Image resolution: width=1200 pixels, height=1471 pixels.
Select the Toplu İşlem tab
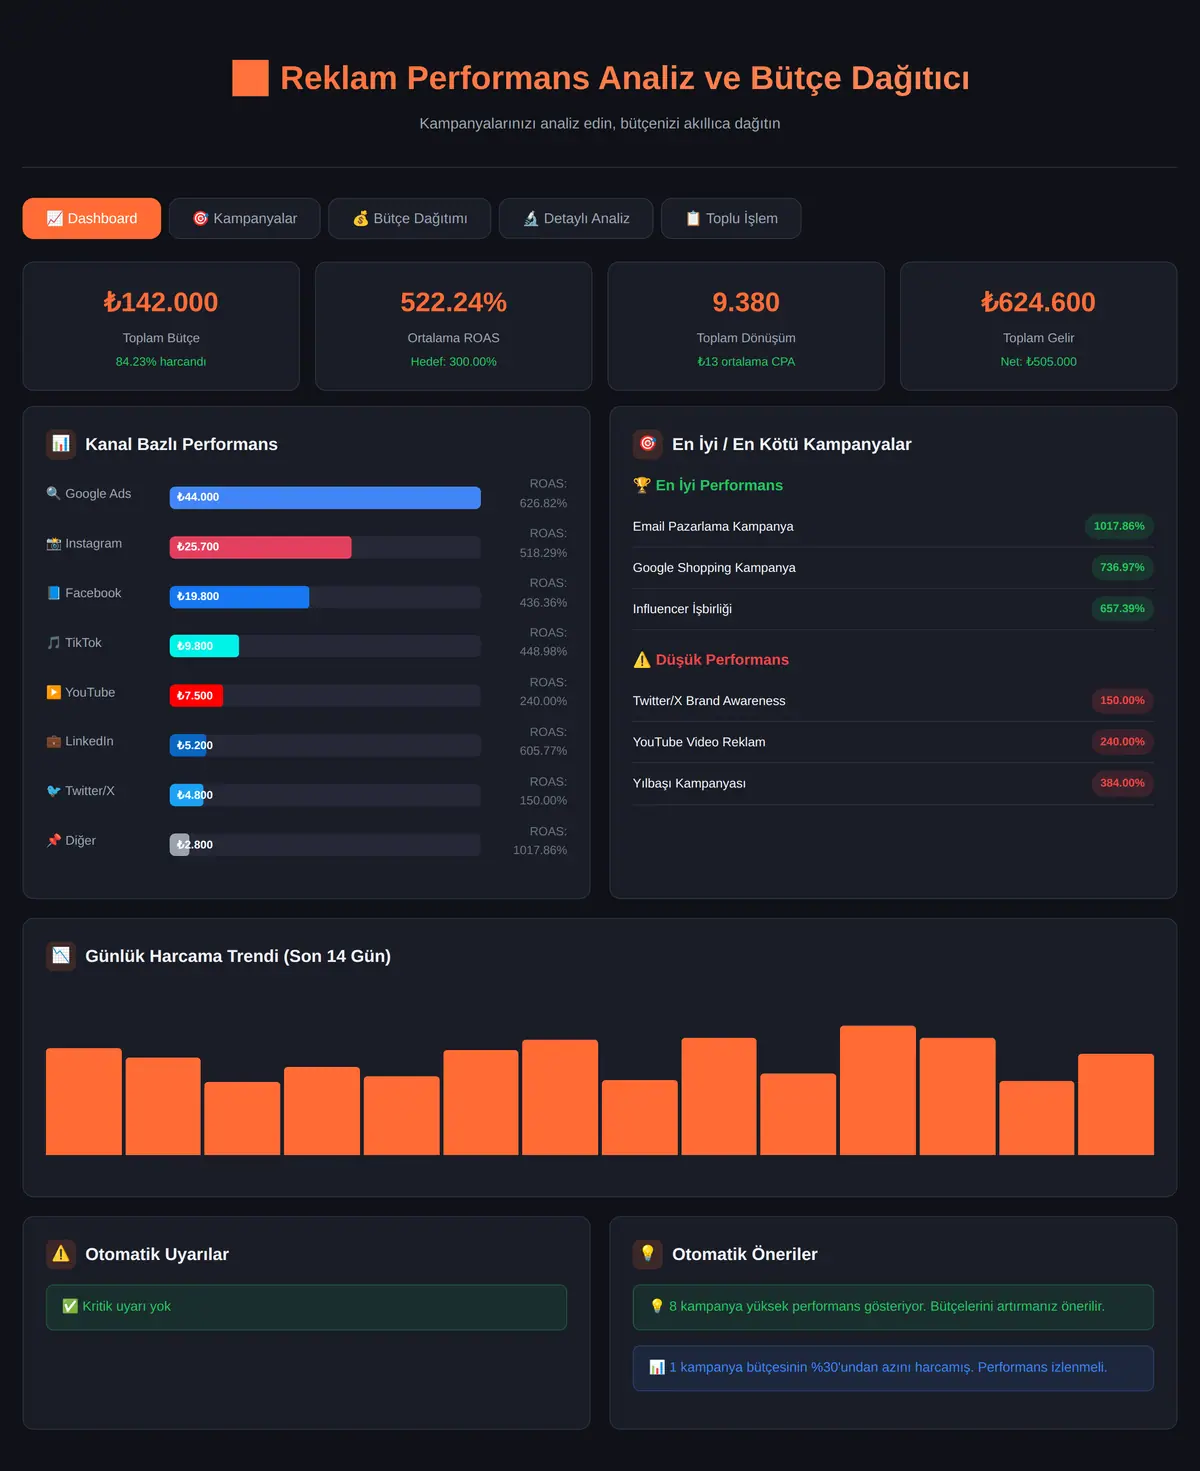click(731, 218)
